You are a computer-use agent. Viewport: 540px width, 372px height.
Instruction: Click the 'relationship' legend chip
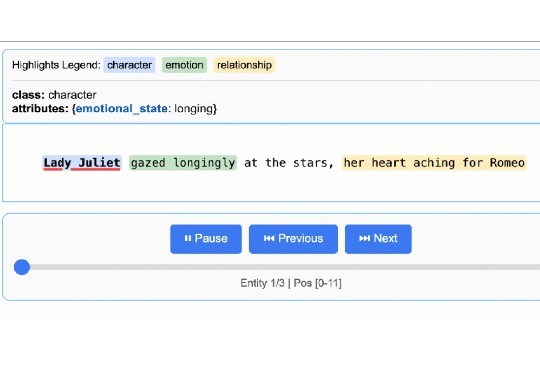click(x=244, y=65)
